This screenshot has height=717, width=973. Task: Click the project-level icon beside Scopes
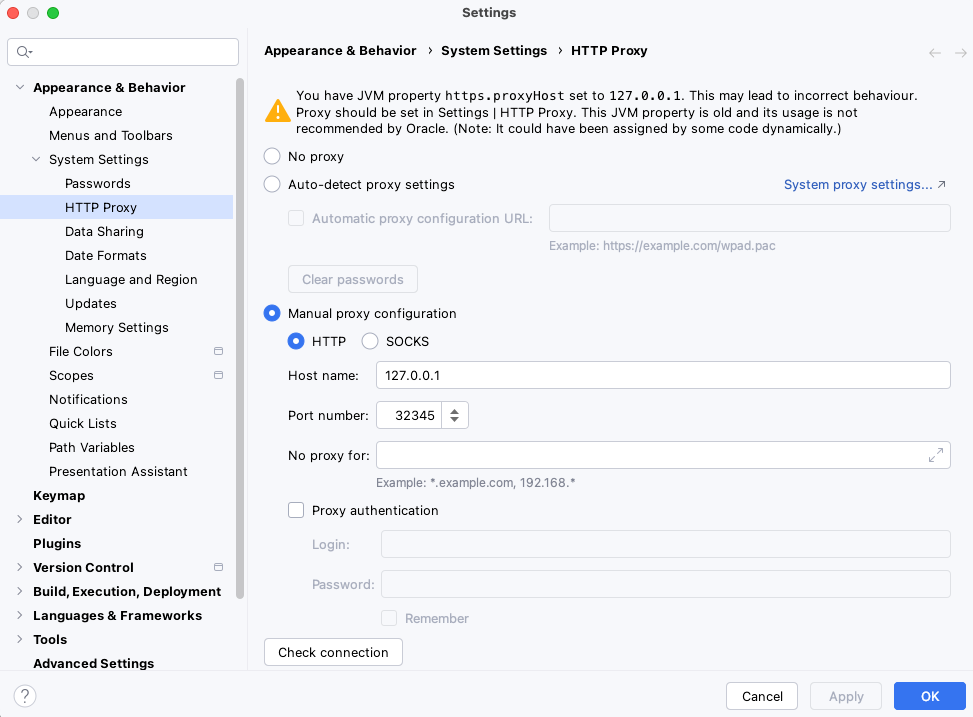click(x=218, y=375)
